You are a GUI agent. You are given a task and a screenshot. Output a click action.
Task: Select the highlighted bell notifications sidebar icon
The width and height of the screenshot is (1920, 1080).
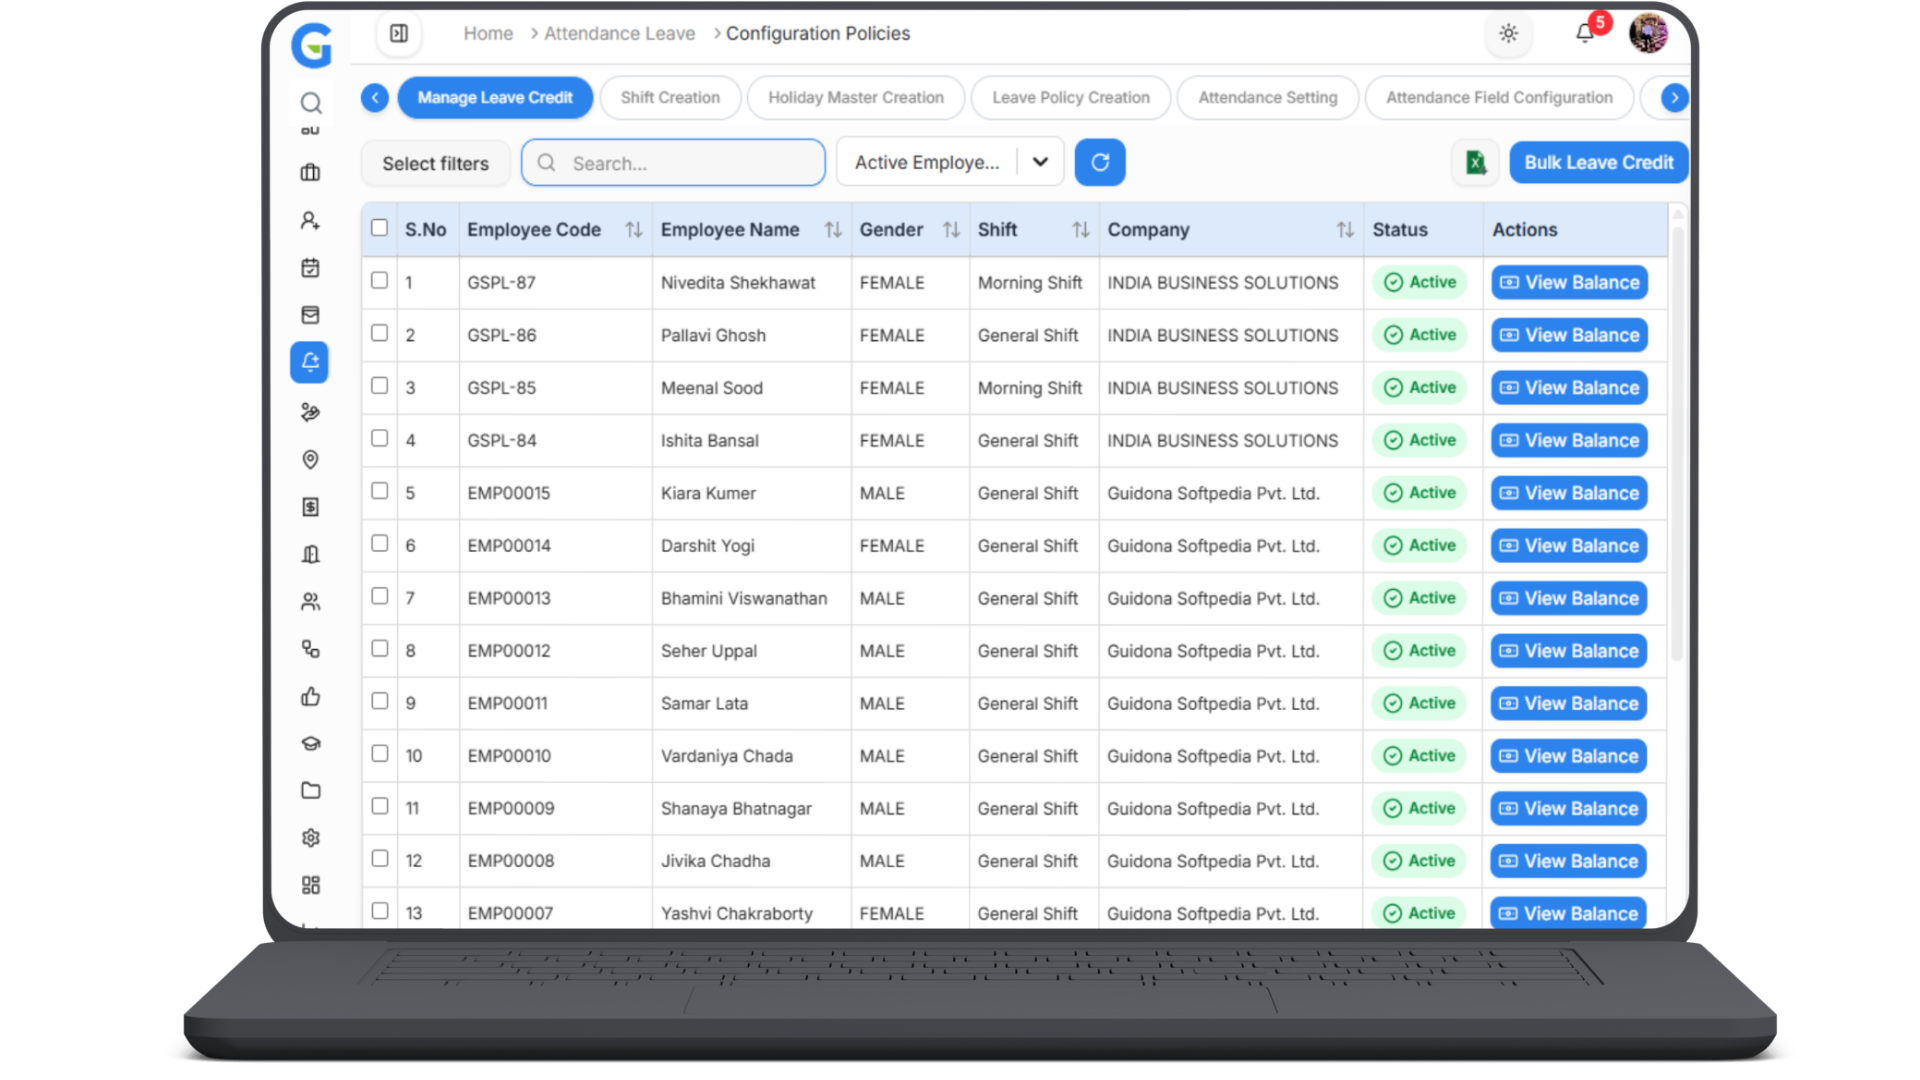[x=310, y=362]
